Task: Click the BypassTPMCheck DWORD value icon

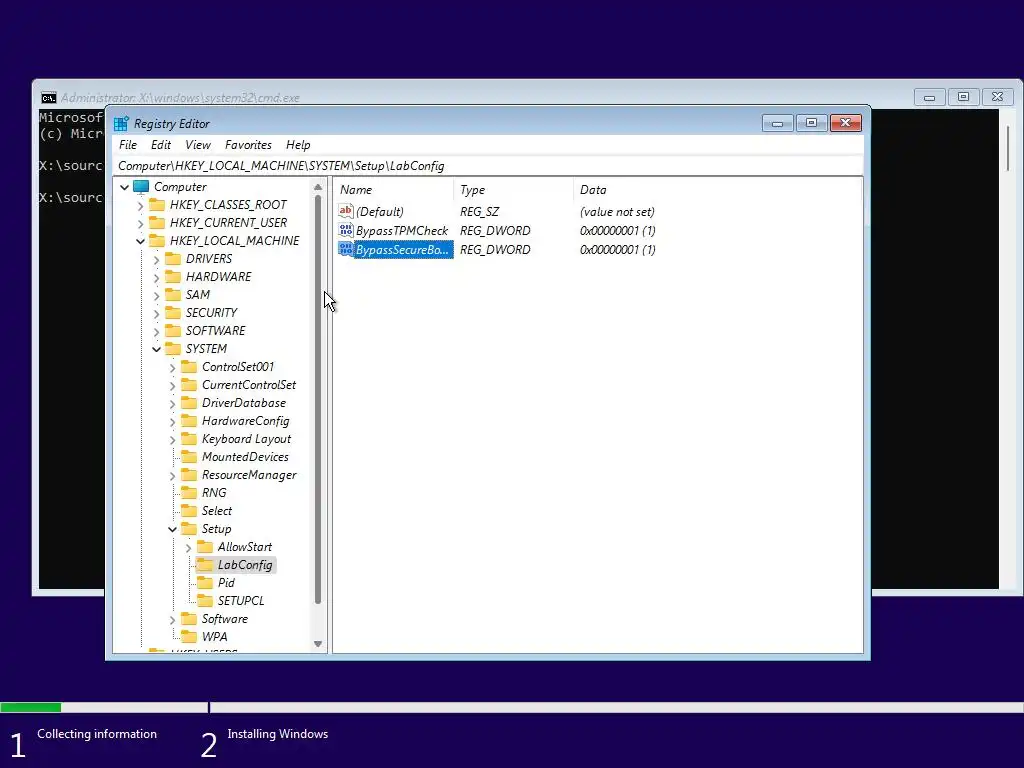Action: click(x=346, y=230)
